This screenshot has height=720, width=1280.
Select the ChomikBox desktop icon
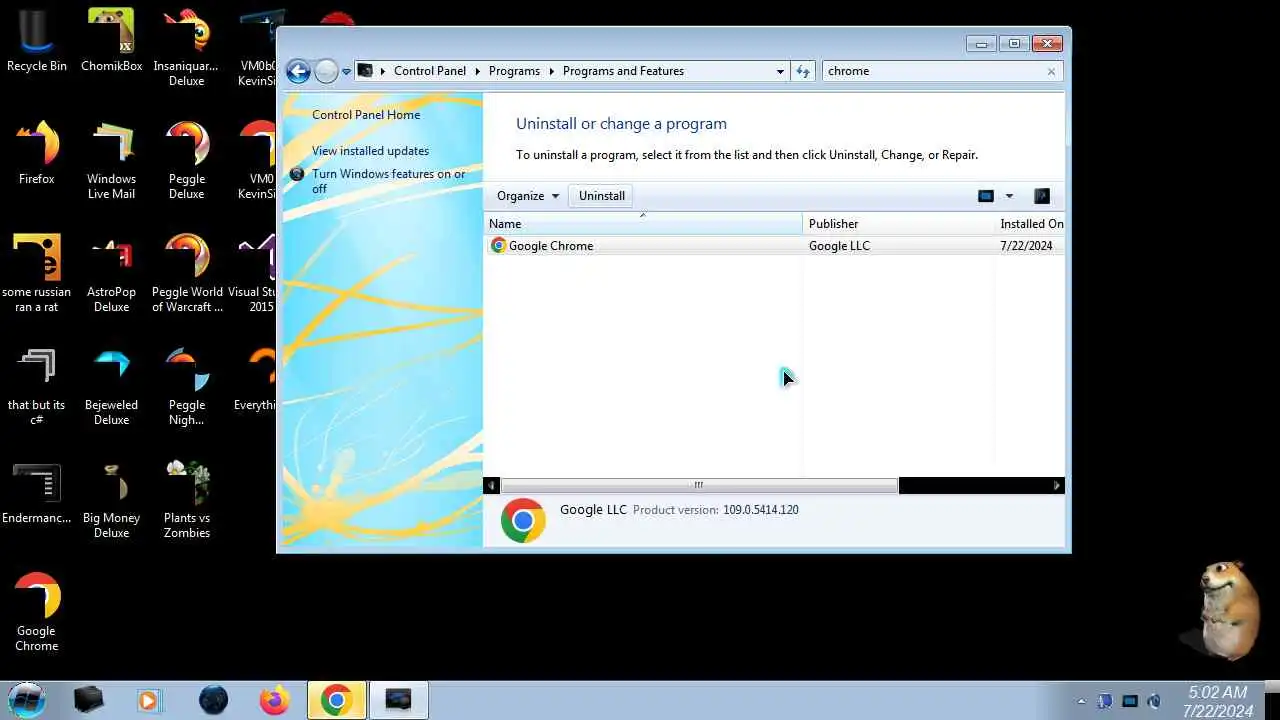point(111,41)
